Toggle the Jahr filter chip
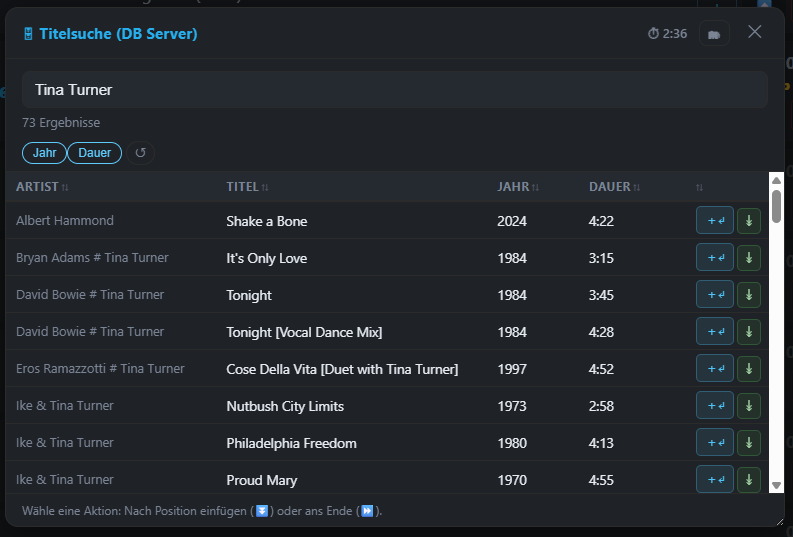The width and height of the screenshot is (793, 537). tap(44, 153)
